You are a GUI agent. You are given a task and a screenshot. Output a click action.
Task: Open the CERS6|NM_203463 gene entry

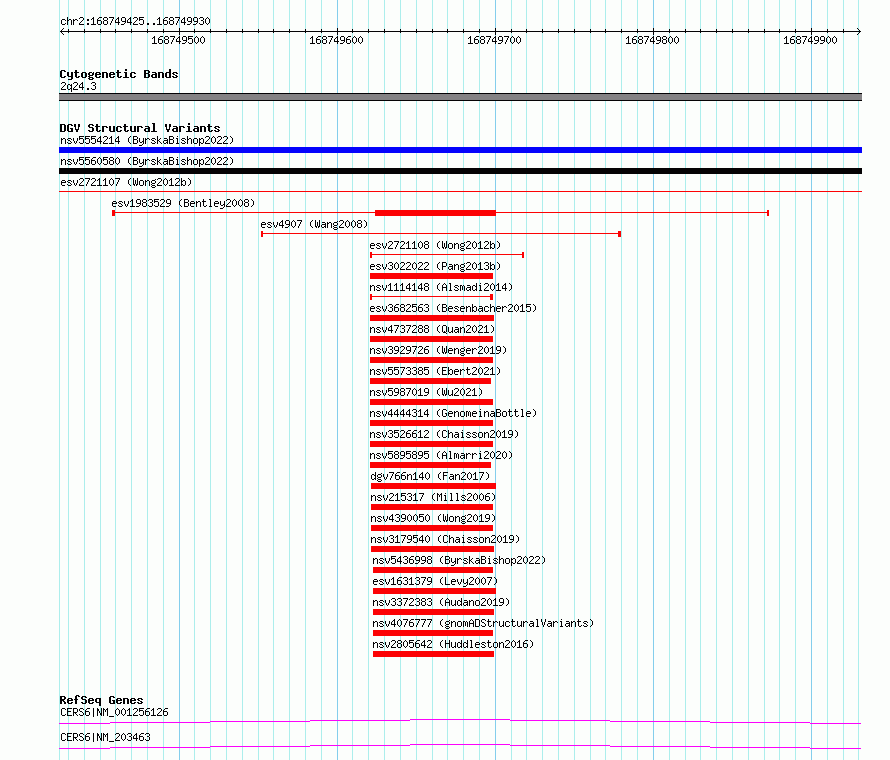click(105, 737)
